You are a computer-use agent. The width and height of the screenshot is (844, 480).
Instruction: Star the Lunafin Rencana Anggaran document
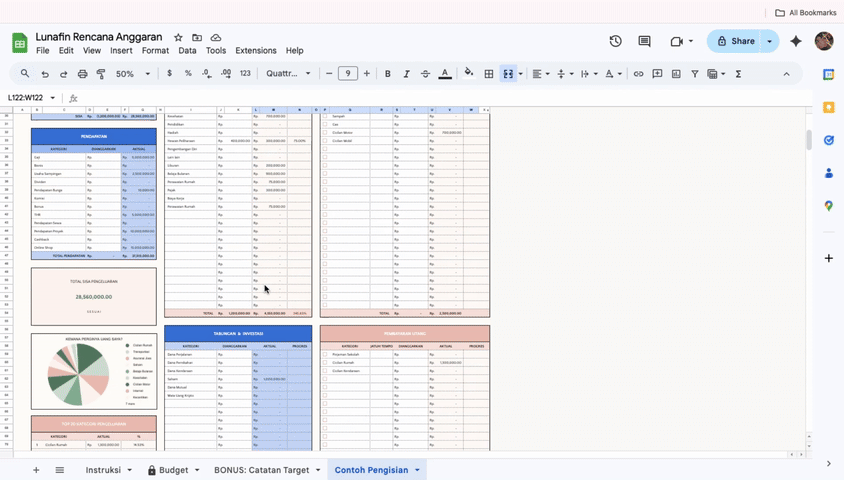[x=178, y=37]
